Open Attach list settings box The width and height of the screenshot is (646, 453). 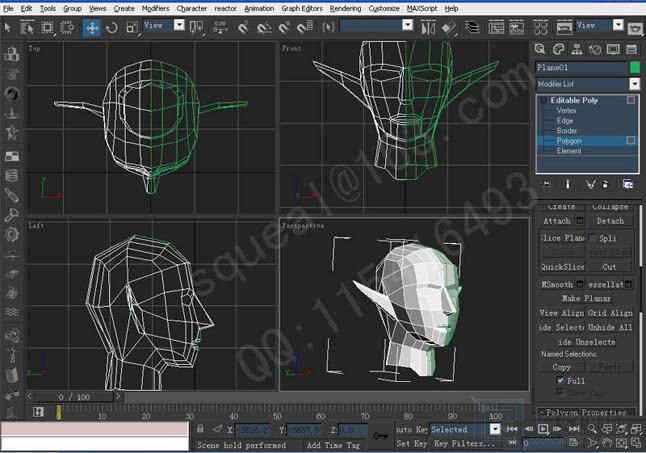pyautogui.click(x=580, y=221)
